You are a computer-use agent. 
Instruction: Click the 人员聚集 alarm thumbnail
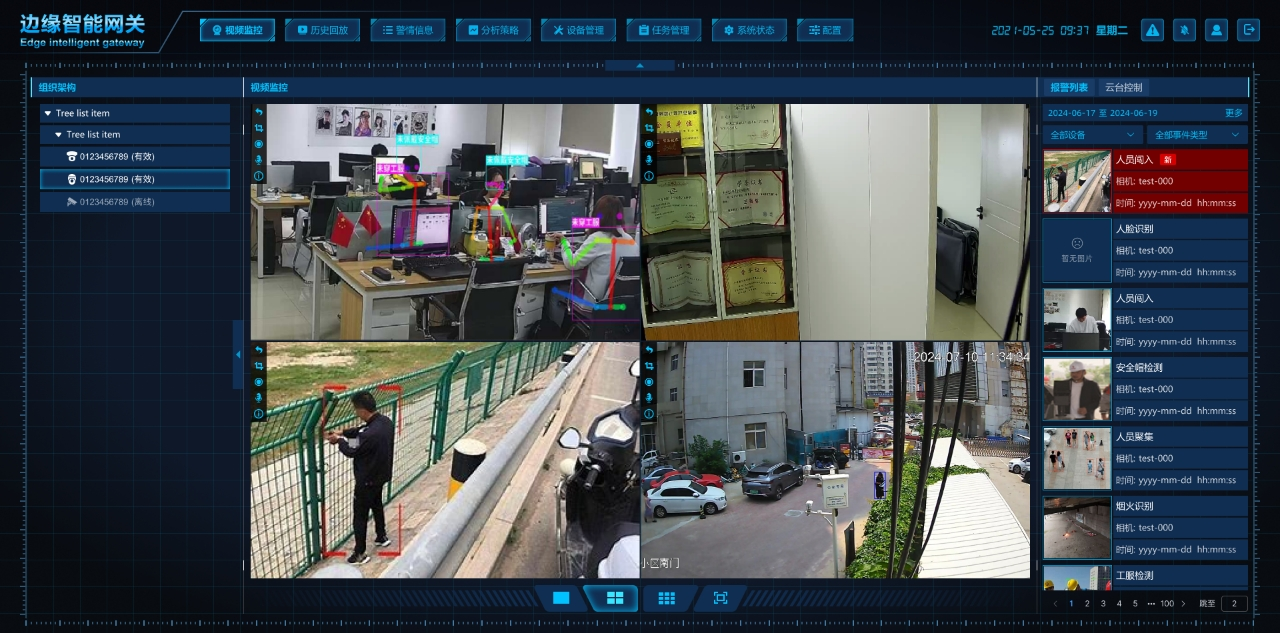tap(1077, 458)
